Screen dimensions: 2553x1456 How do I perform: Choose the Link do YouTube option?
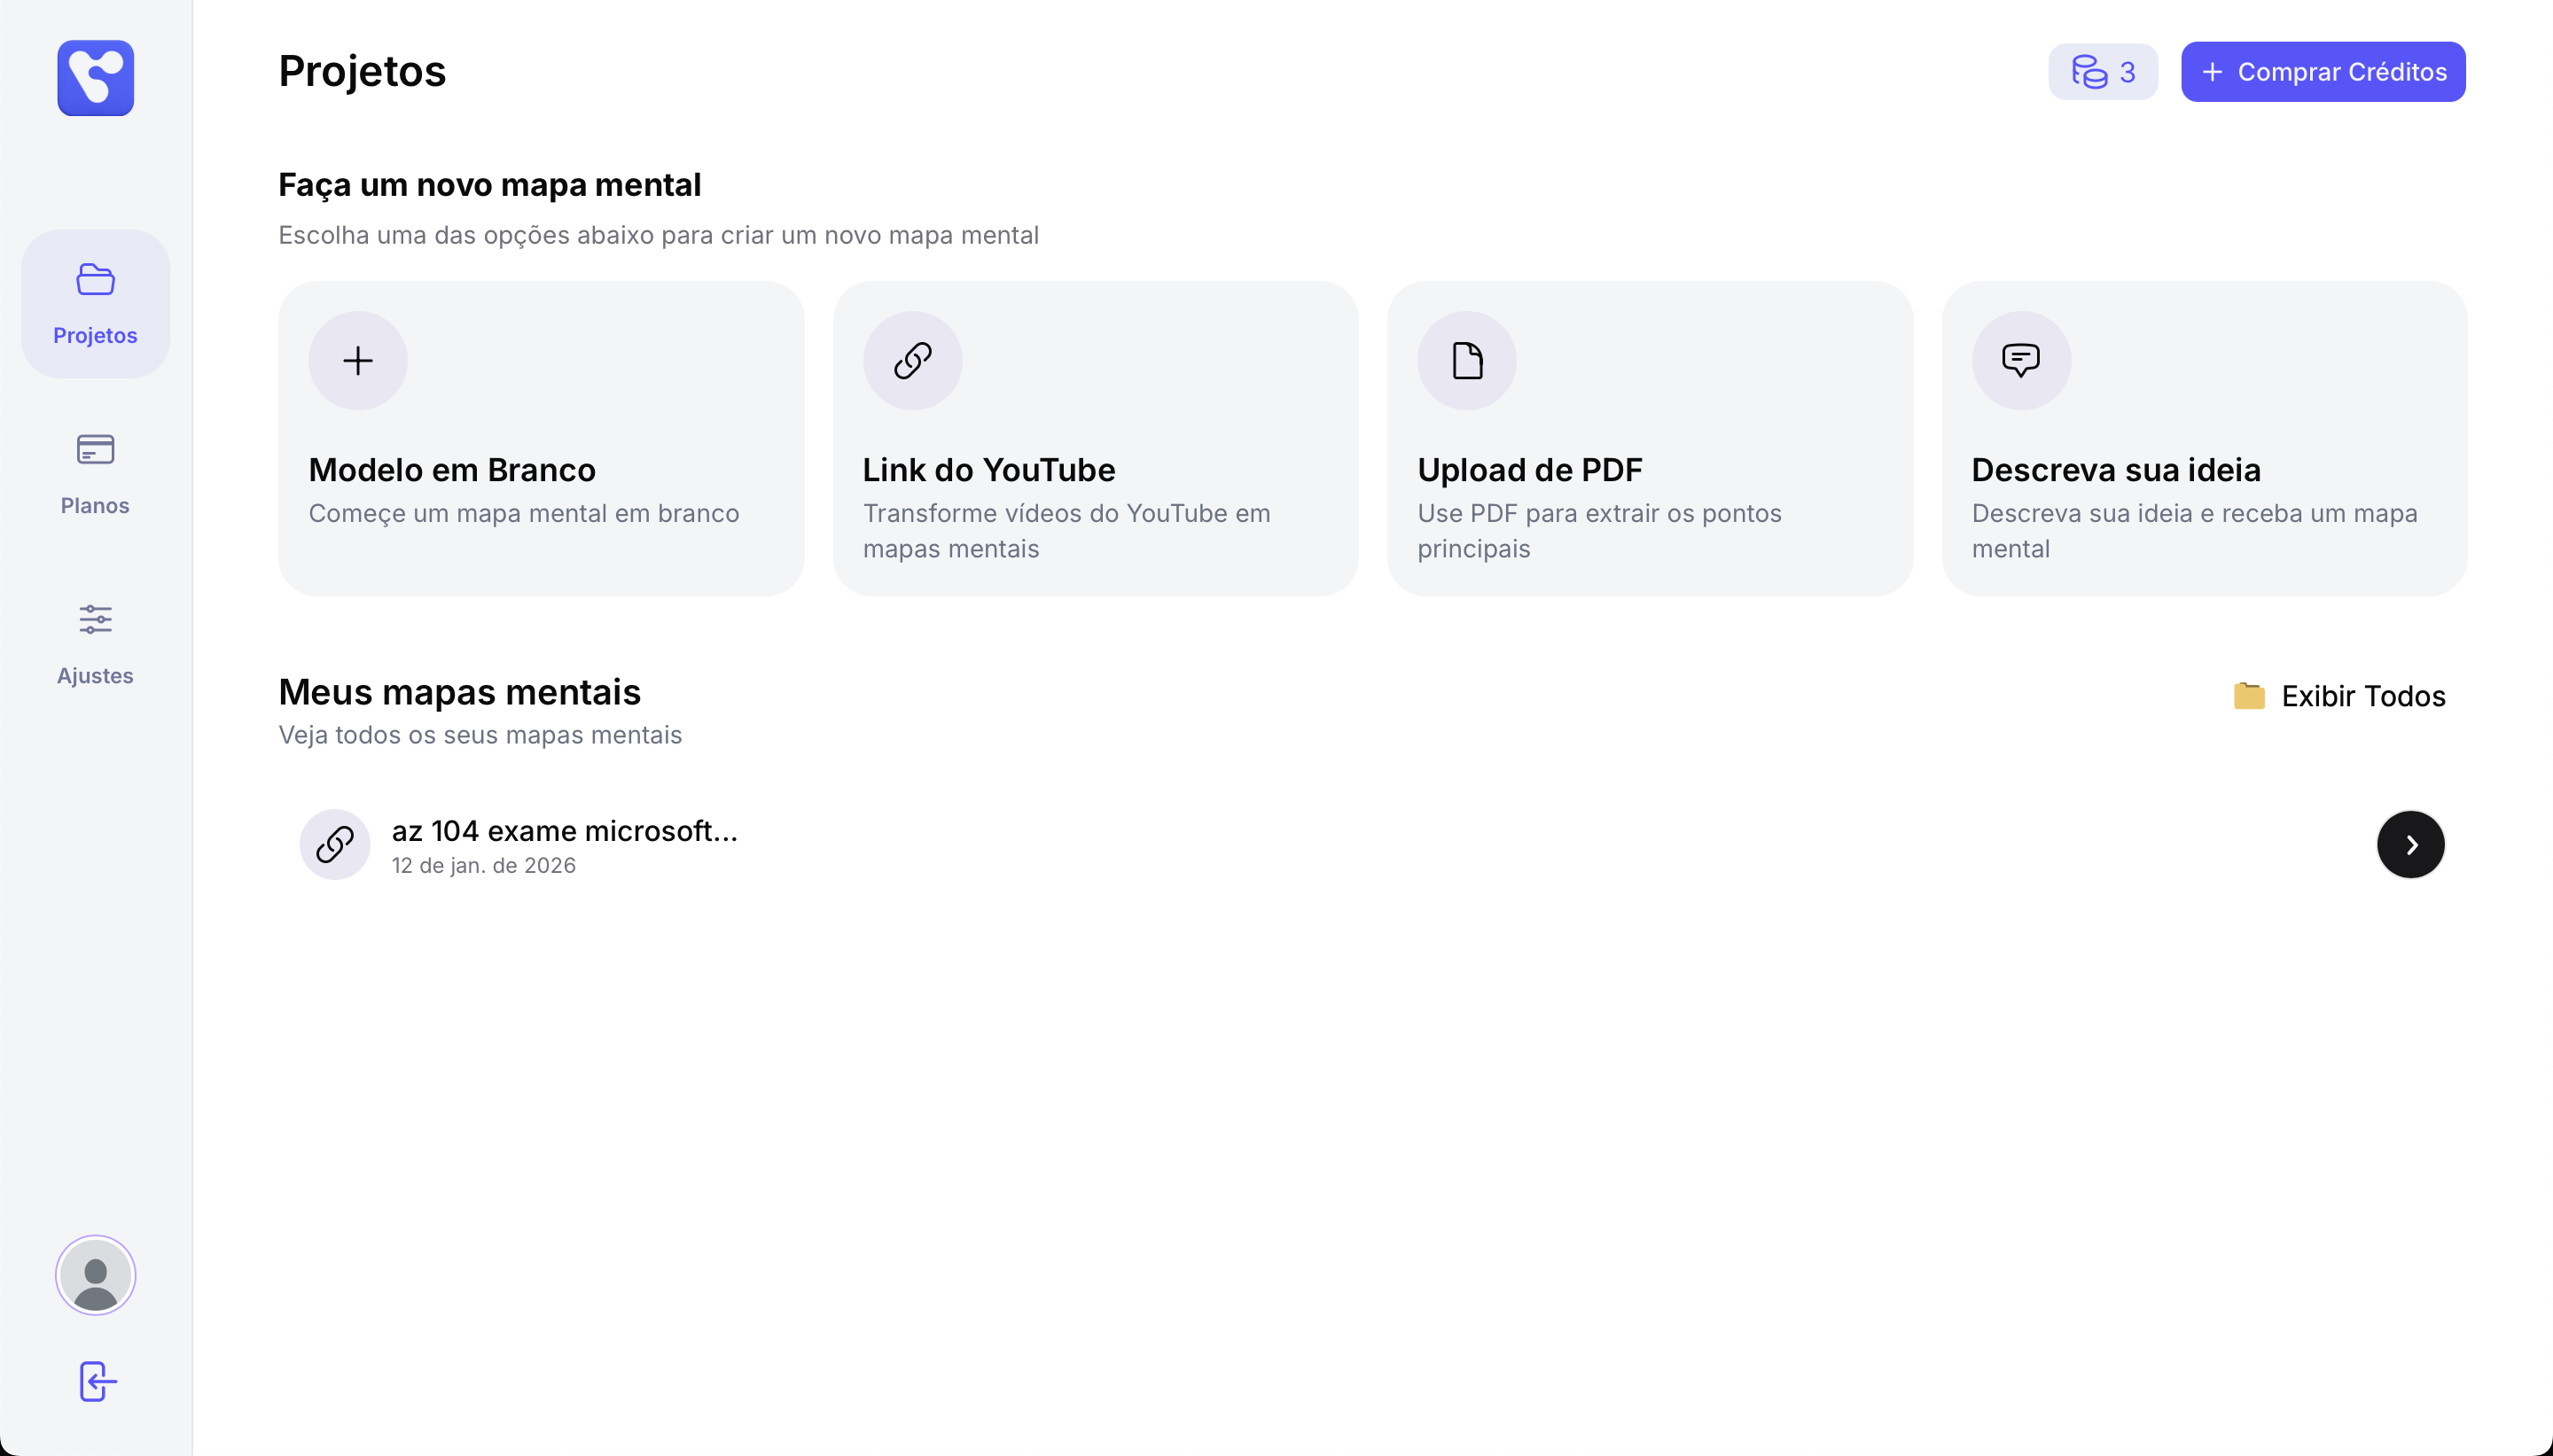[1095, 470]
